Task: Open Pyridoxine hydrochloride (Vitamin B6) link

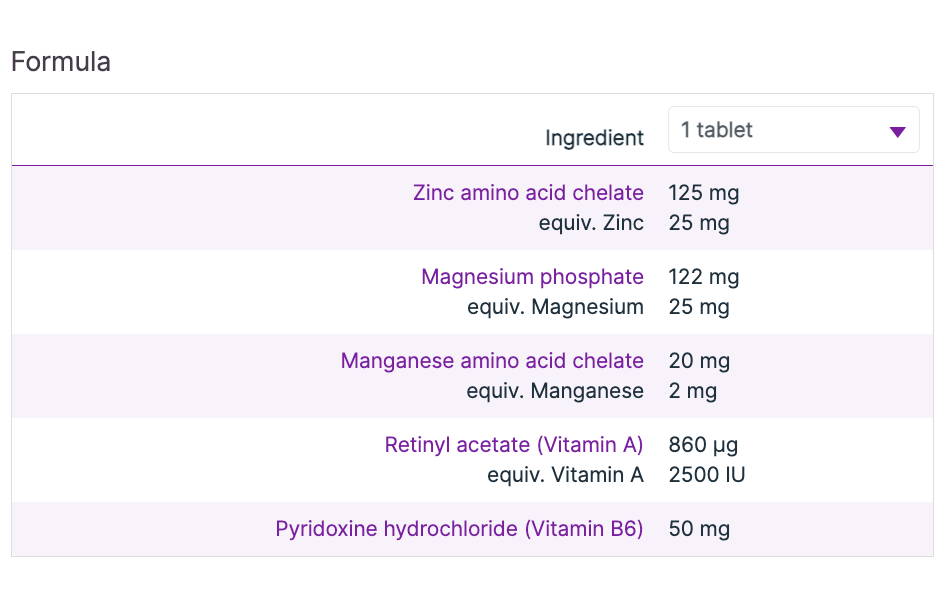Action: (x=459, y=529)
